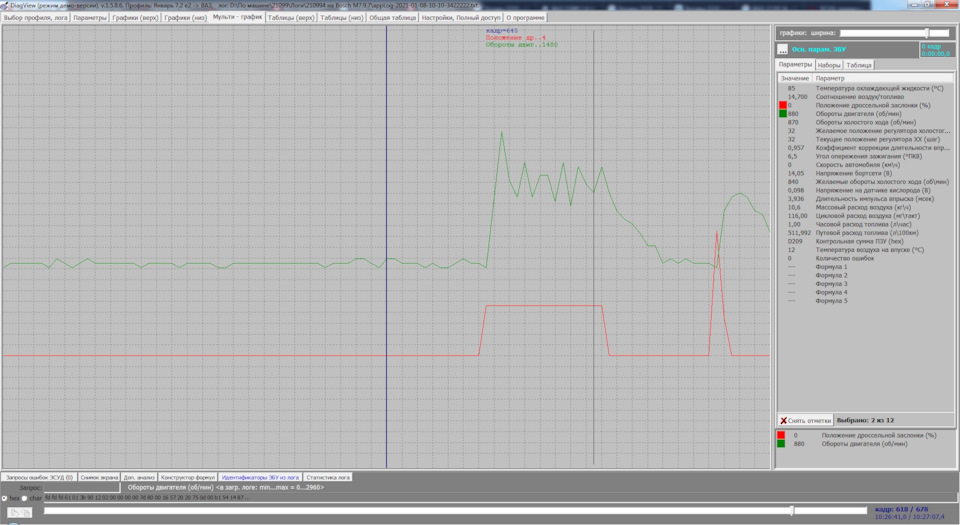Select the 'Формула 4' row

[866, 292]
